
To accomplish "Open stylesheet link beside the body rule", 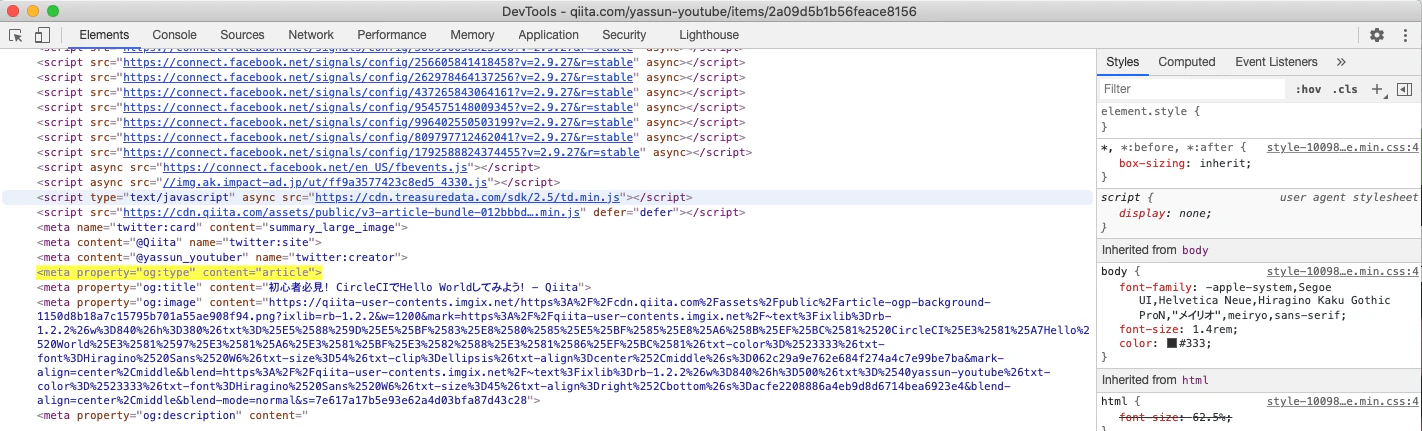I will [1343, 271].
